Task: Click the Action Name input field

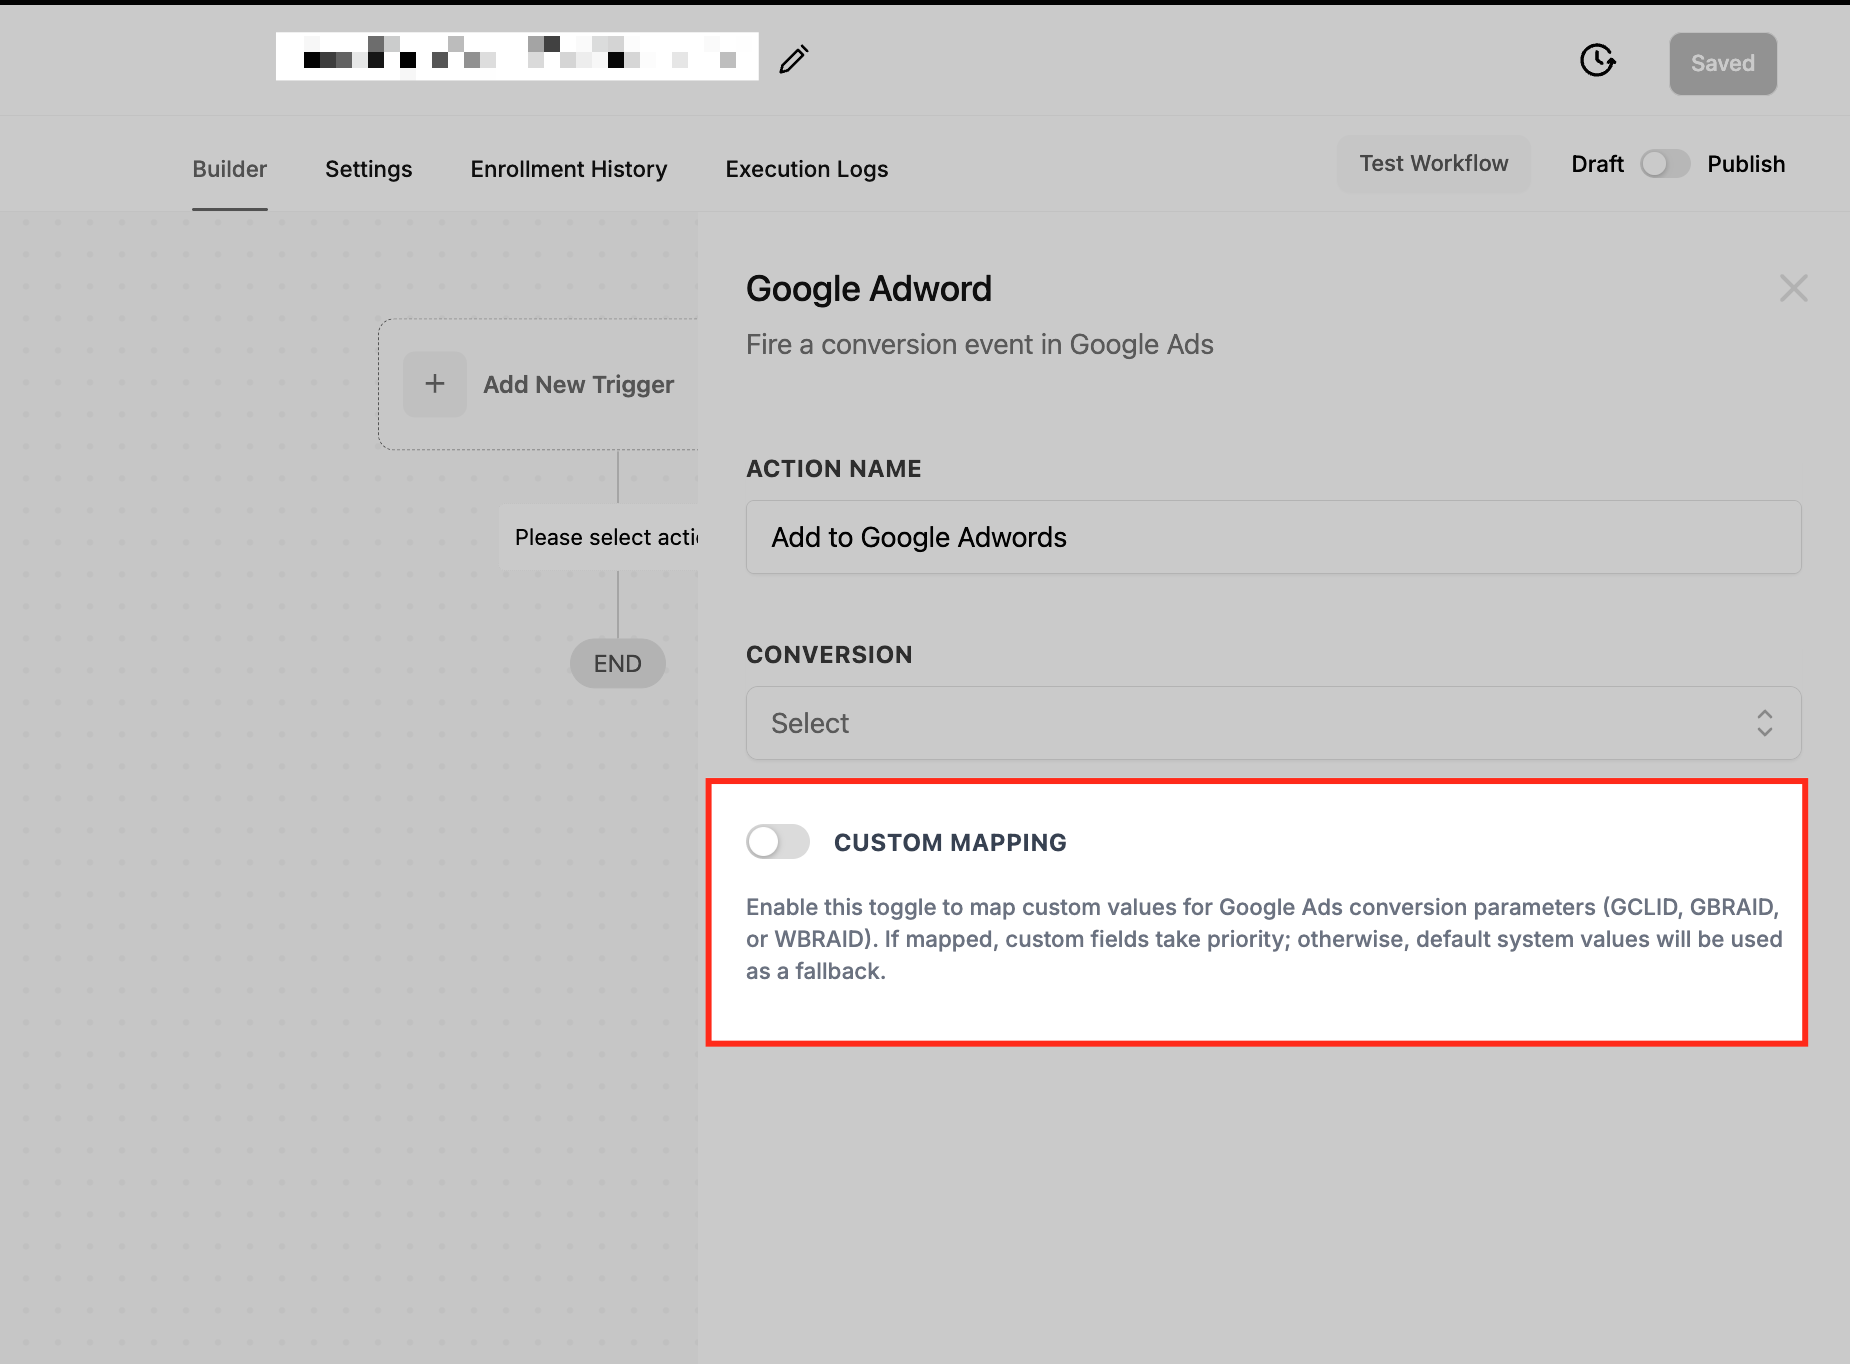Action: 1273,537
